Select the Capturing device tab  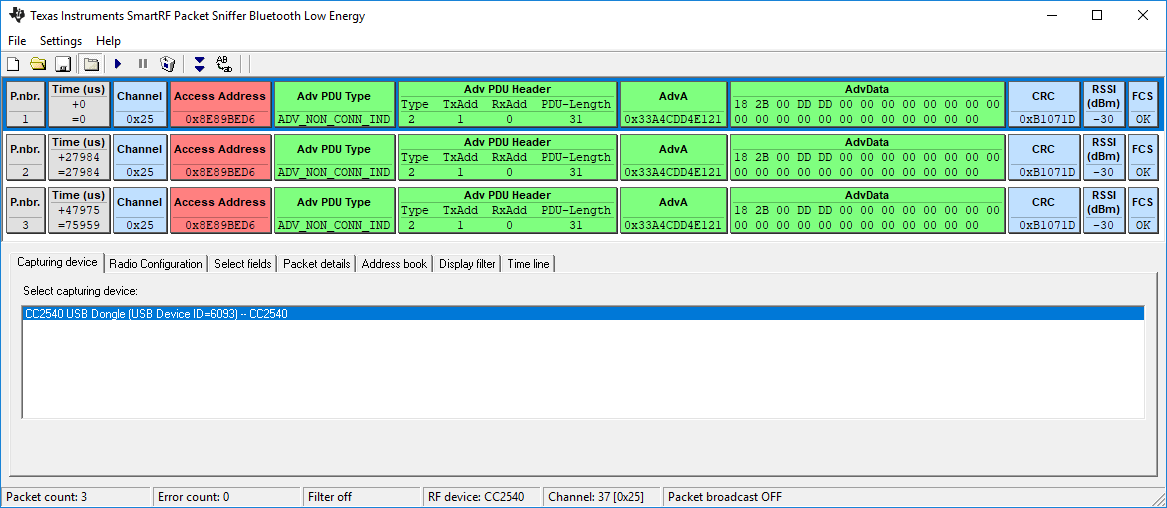point(57,263)
